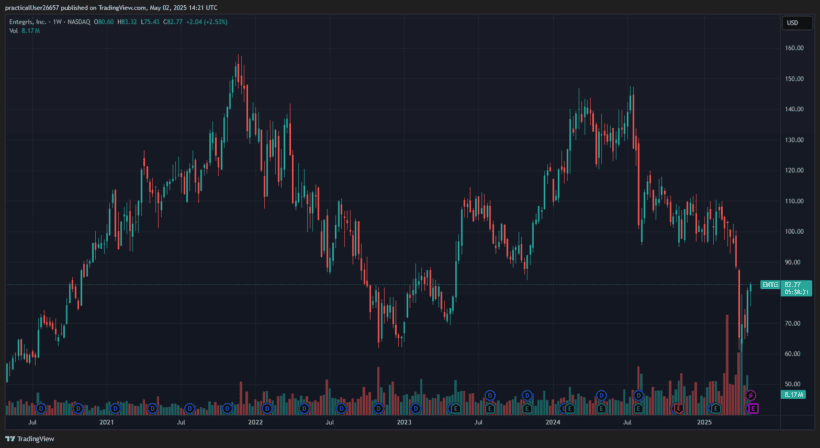Open the USD currency selector

tap(793, 23)
